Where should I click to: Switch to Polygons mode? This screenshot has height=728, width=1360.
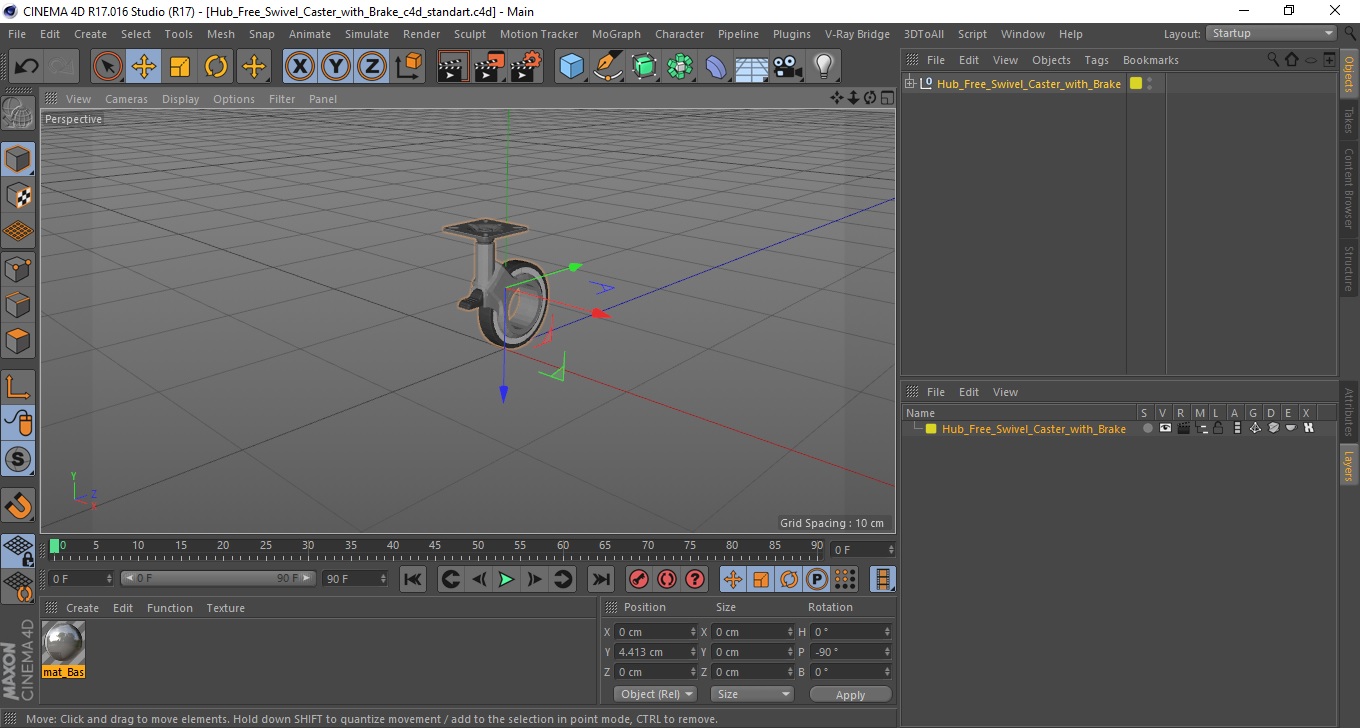[18, 340]
